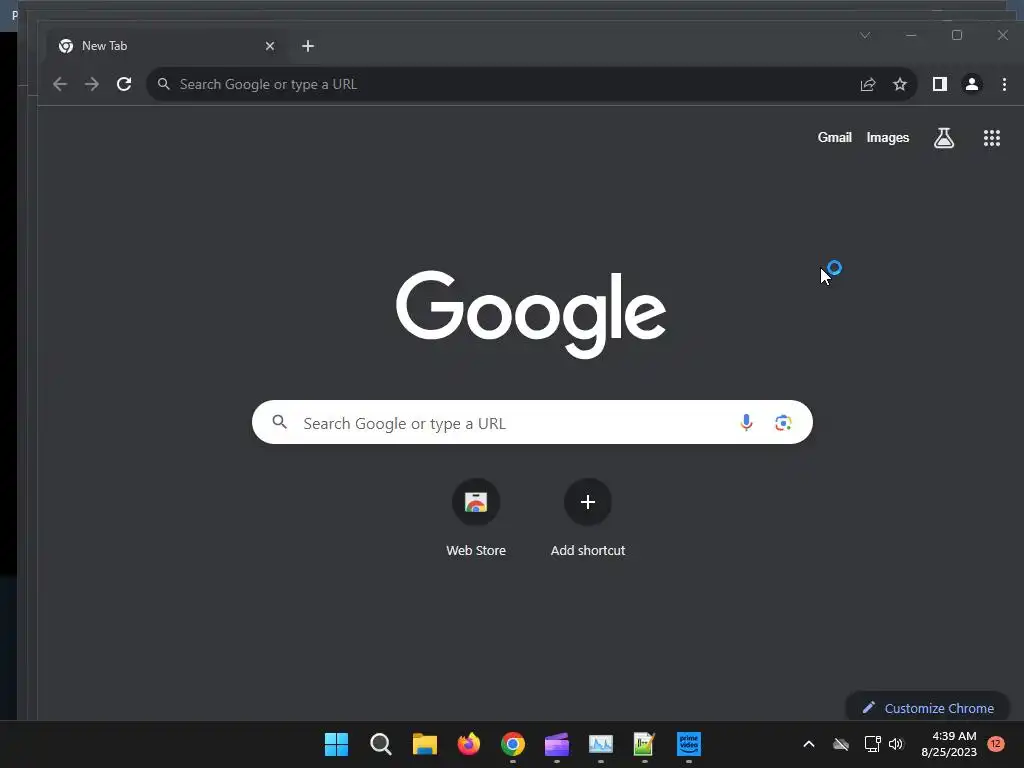Open Prime Video from the taskbar
Screen dimensions: 1024x768
point(689,744)
